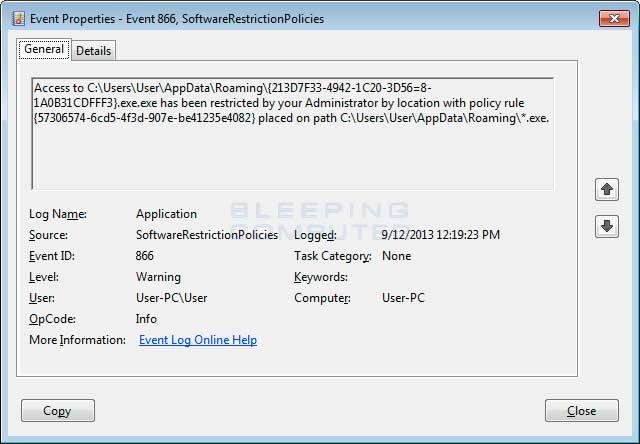Switch to the Details tab
The image size is (640, 444).
click(x=93, y=51)
